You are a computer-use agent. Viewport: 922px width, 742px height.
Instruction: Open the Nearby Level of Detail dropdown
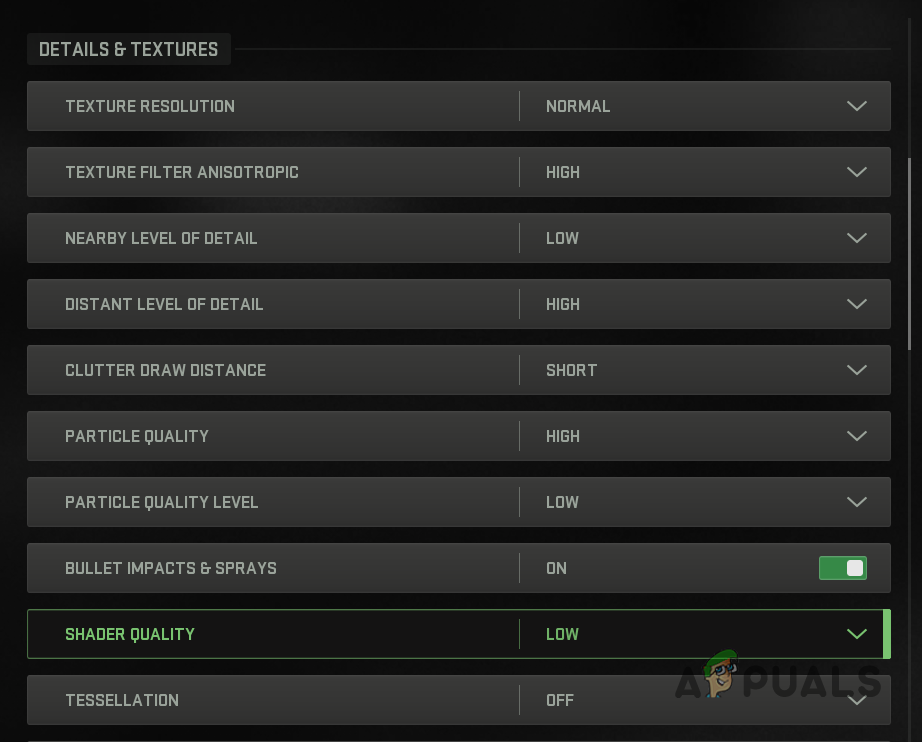coord(856,238)
